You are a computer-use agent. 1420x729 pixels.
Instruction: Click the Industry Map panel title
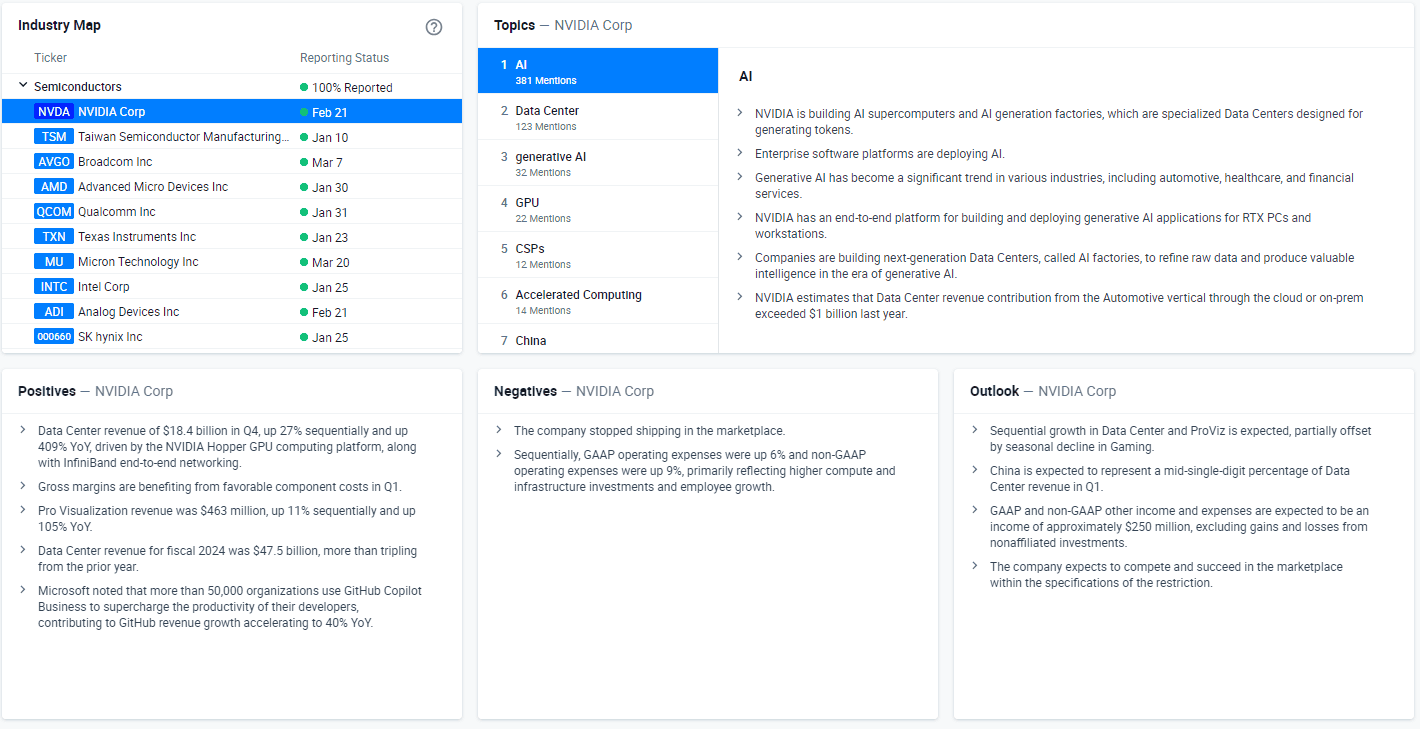(59, 25)
